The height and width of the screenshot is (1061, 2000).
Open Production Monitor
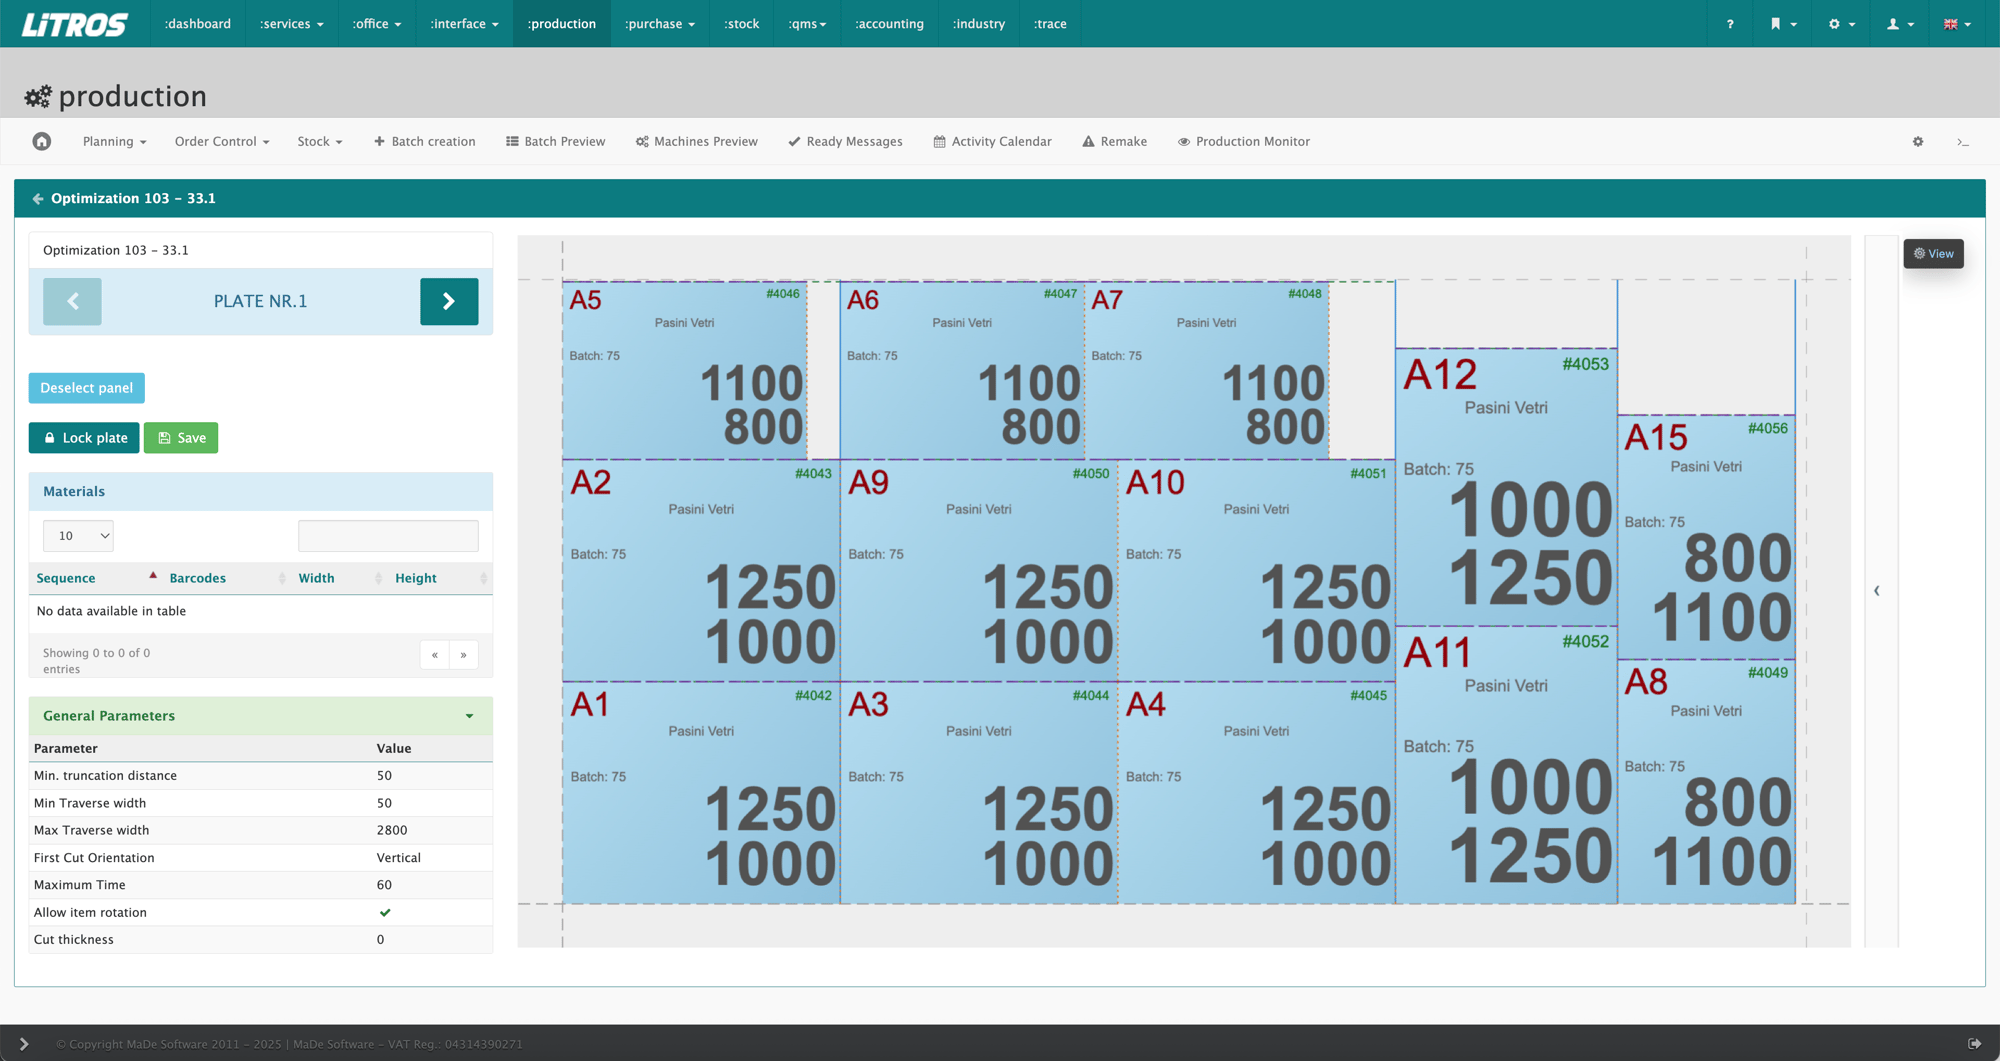(1243, 142)
